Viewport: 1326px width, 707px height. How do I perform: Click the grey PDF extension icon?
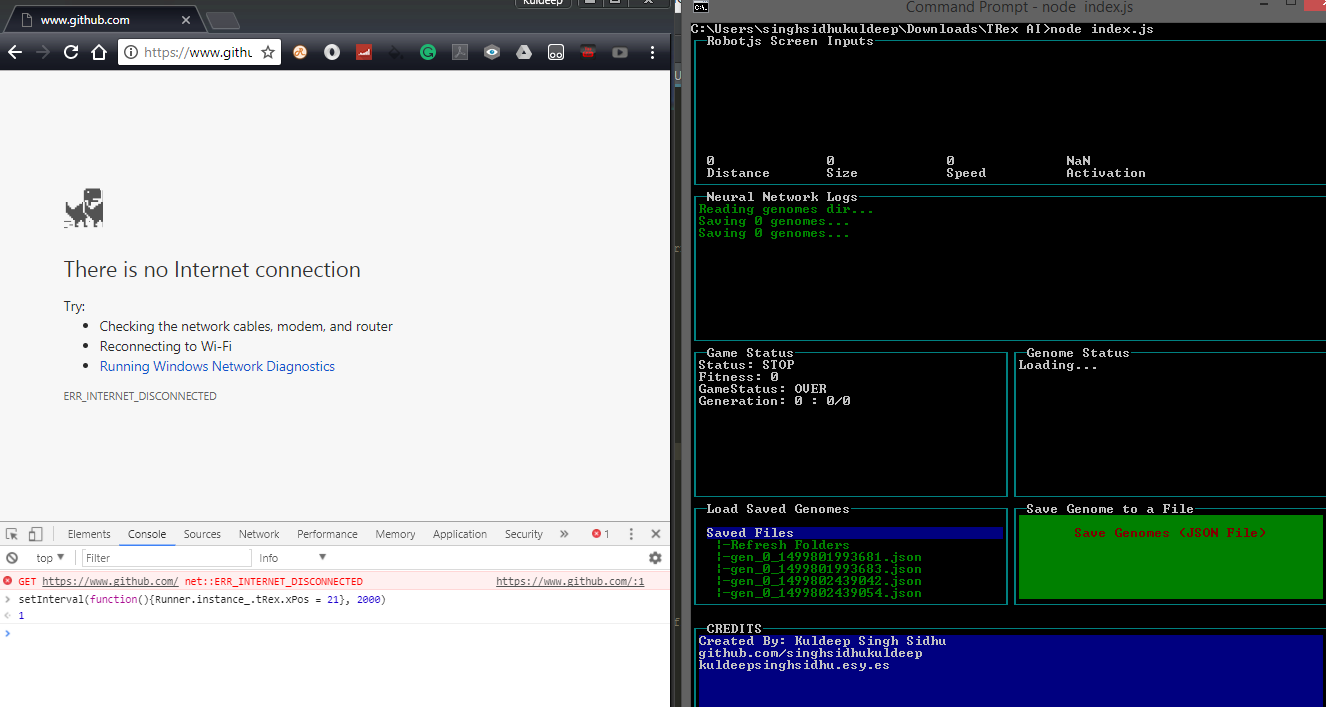(x=460, y=52)
